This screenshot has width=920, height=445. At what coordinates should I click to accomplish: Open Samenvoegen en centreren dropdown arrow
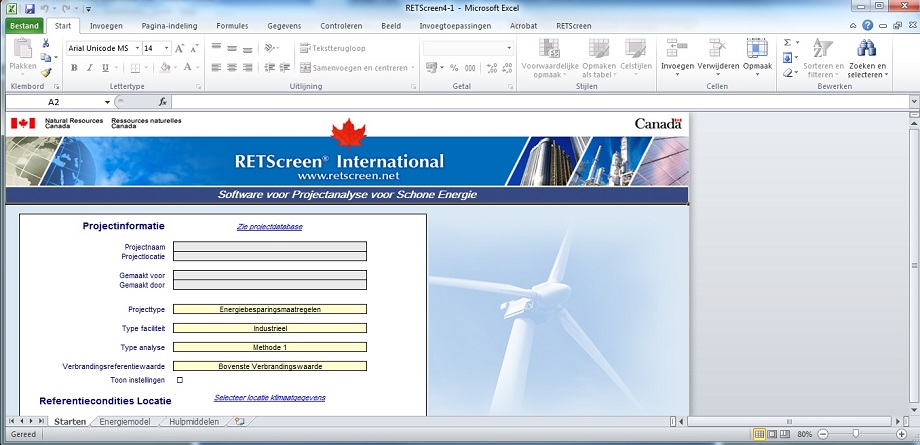(412, 68)
